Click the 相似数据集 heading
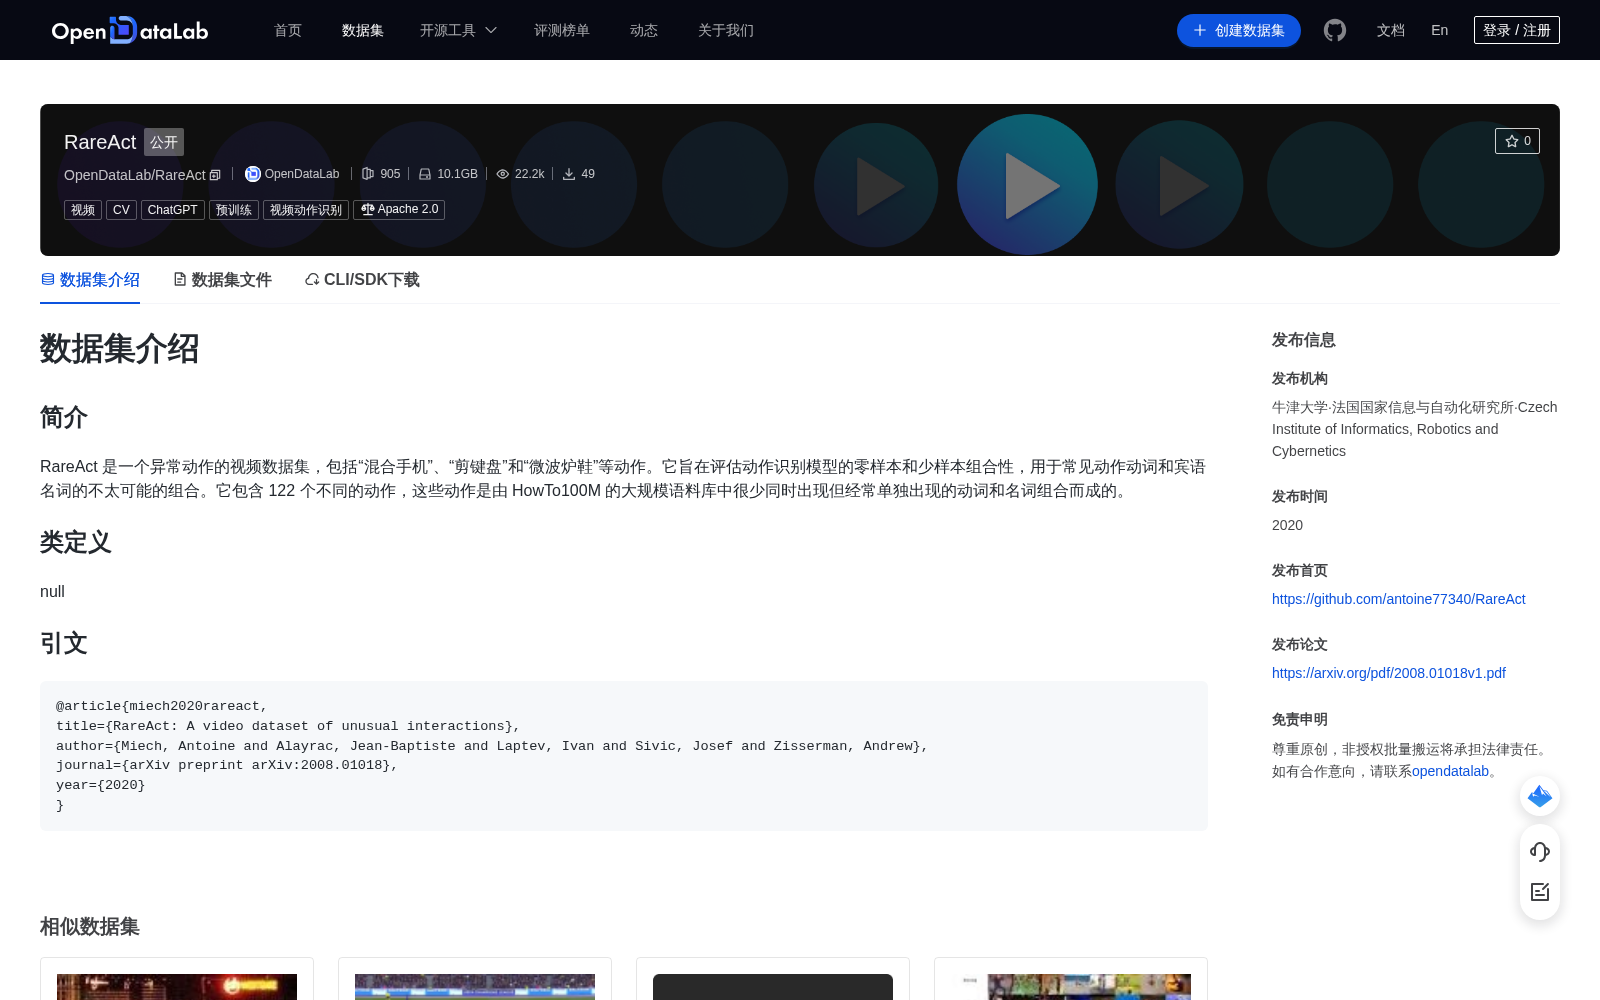 pyautogui.click(x=90, y=927)
